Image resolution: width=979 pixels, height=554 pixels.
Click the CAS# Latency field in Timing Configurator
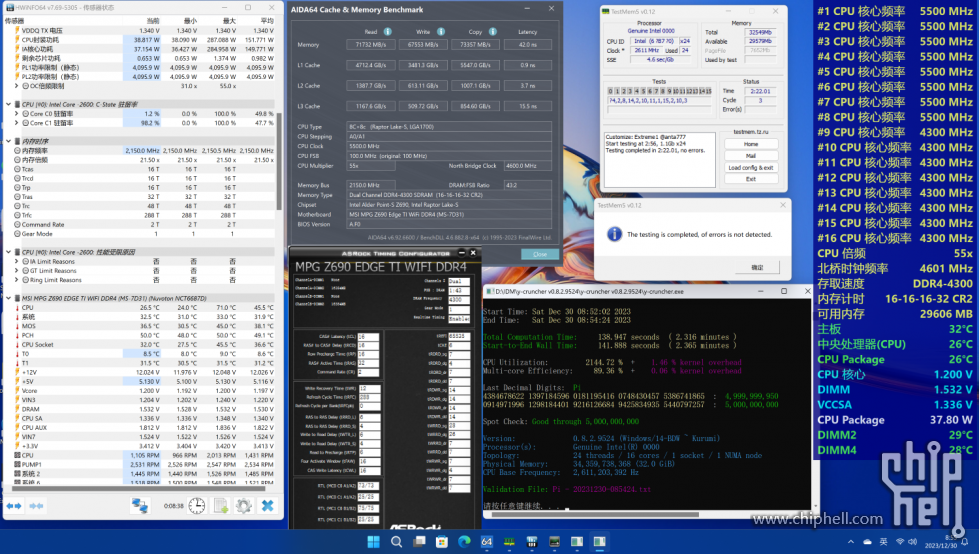point(368,337)
